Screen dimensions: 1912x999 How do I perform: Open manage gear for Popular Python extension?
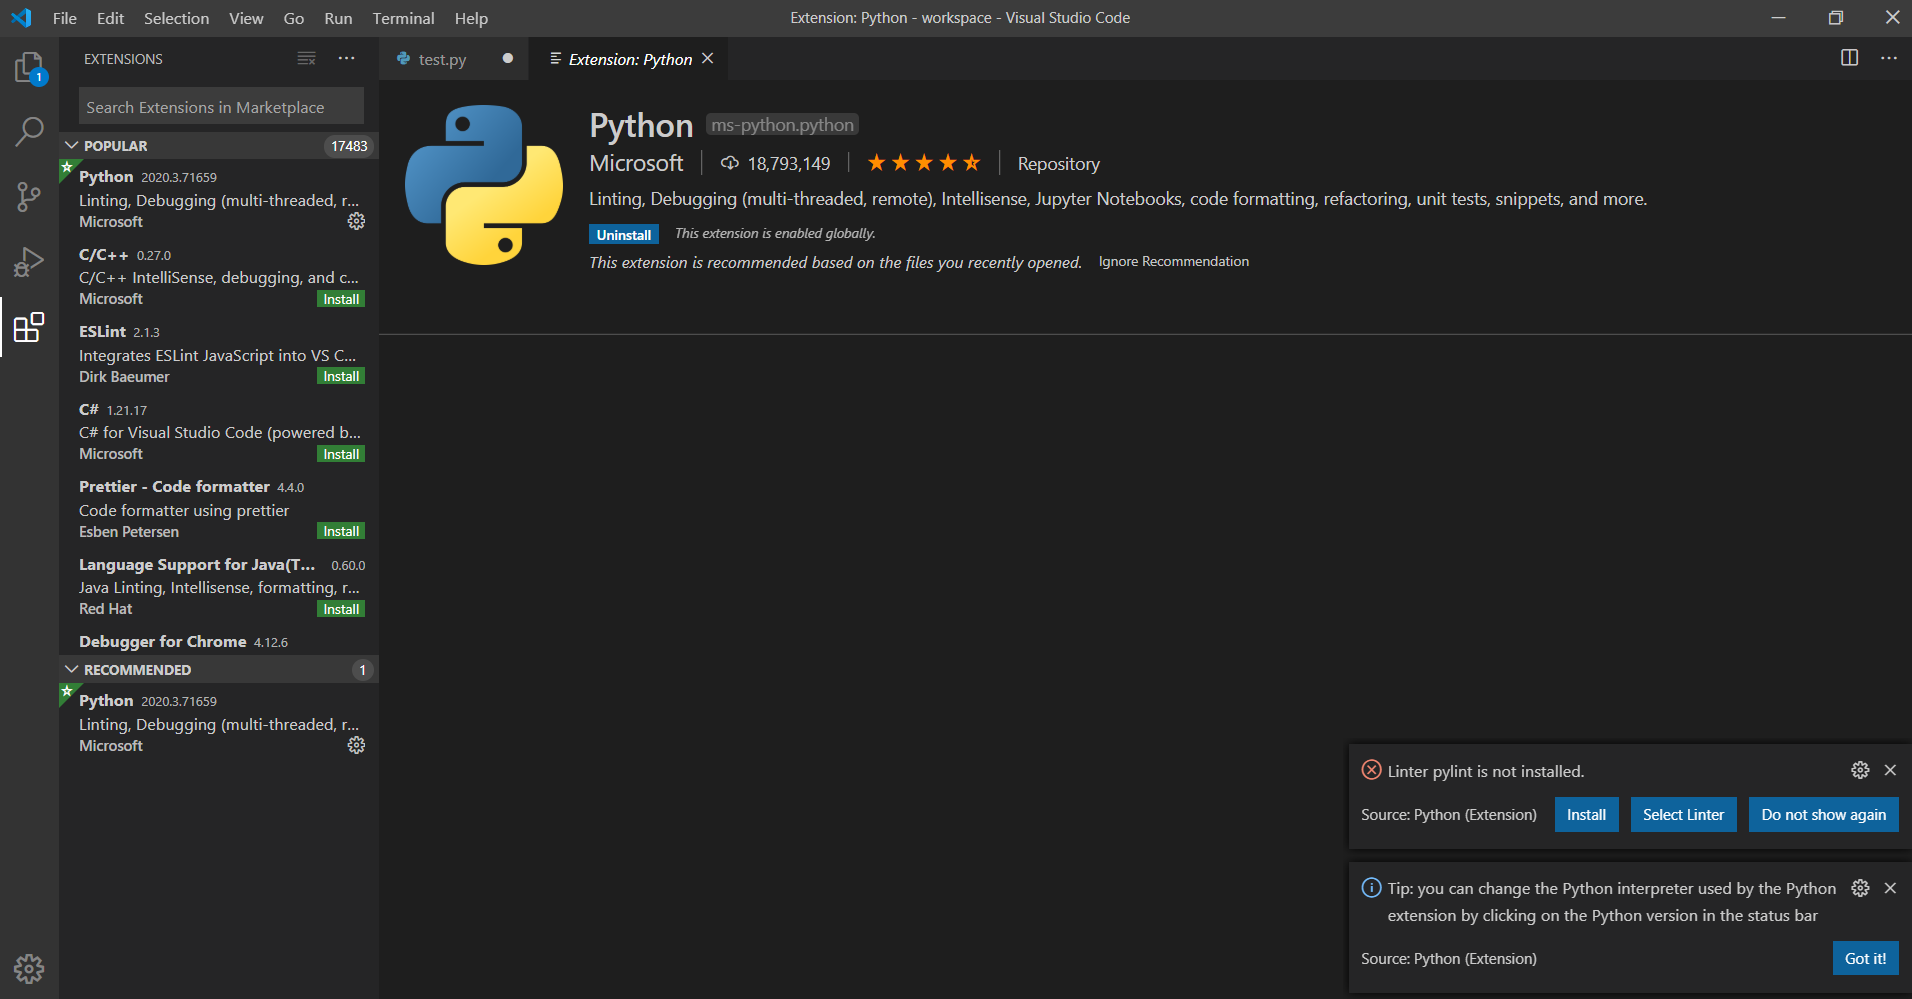click(x=356, y=221)
